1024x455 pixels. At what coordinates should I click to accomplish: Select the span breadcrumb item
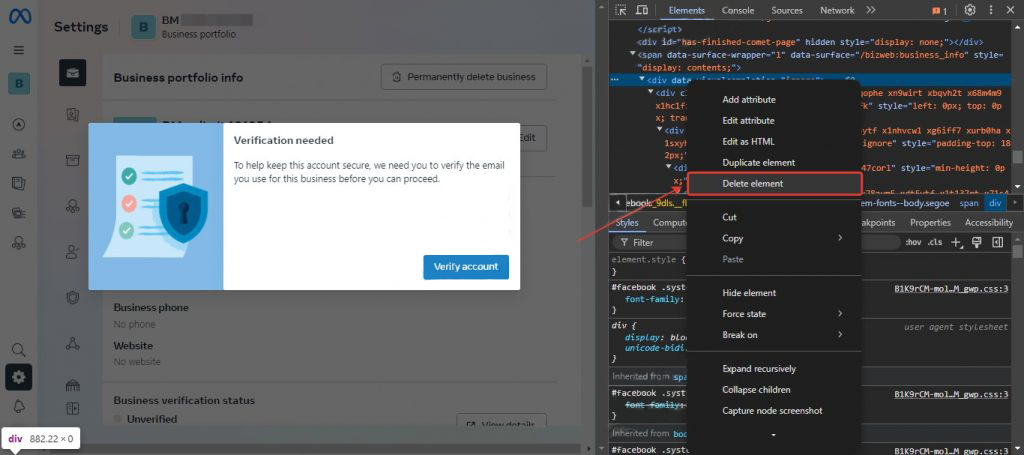(x=968, y=204)
